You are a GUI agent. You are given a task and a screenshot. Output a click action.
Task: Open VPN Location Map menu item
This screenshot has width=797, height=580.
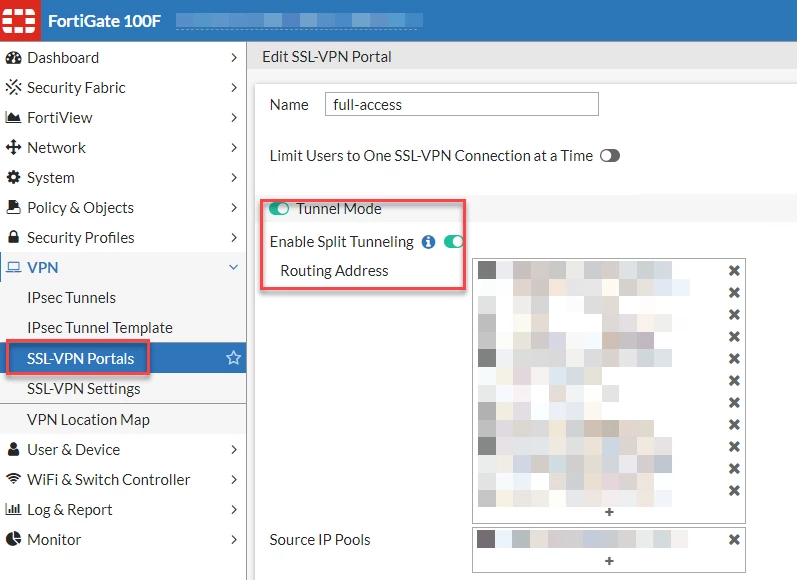[123, 419]
